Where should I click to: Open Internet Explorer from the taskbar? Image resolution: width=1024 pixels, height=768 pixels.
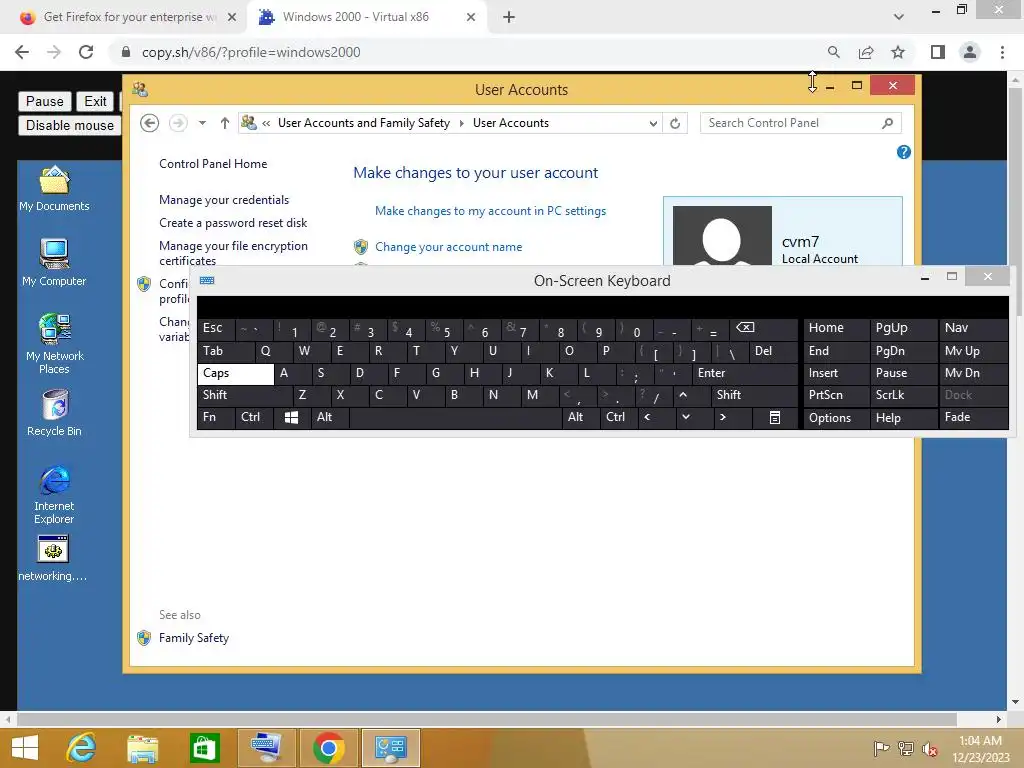(82, 748)
